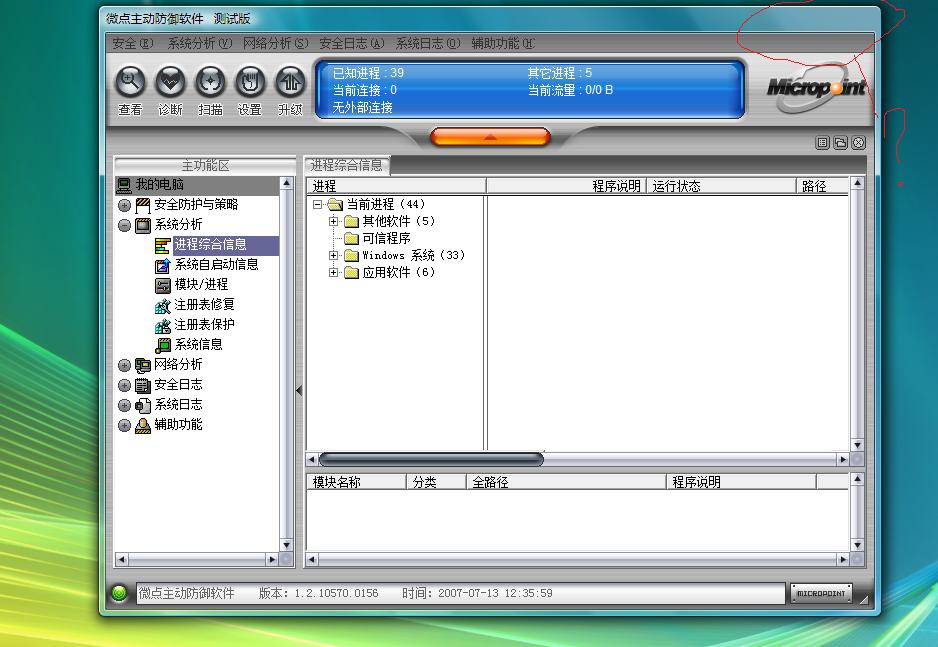Collapse the sidebar with the left arrow handle
The width and height of the screenshot is (938, 647).
coord(298,391)
